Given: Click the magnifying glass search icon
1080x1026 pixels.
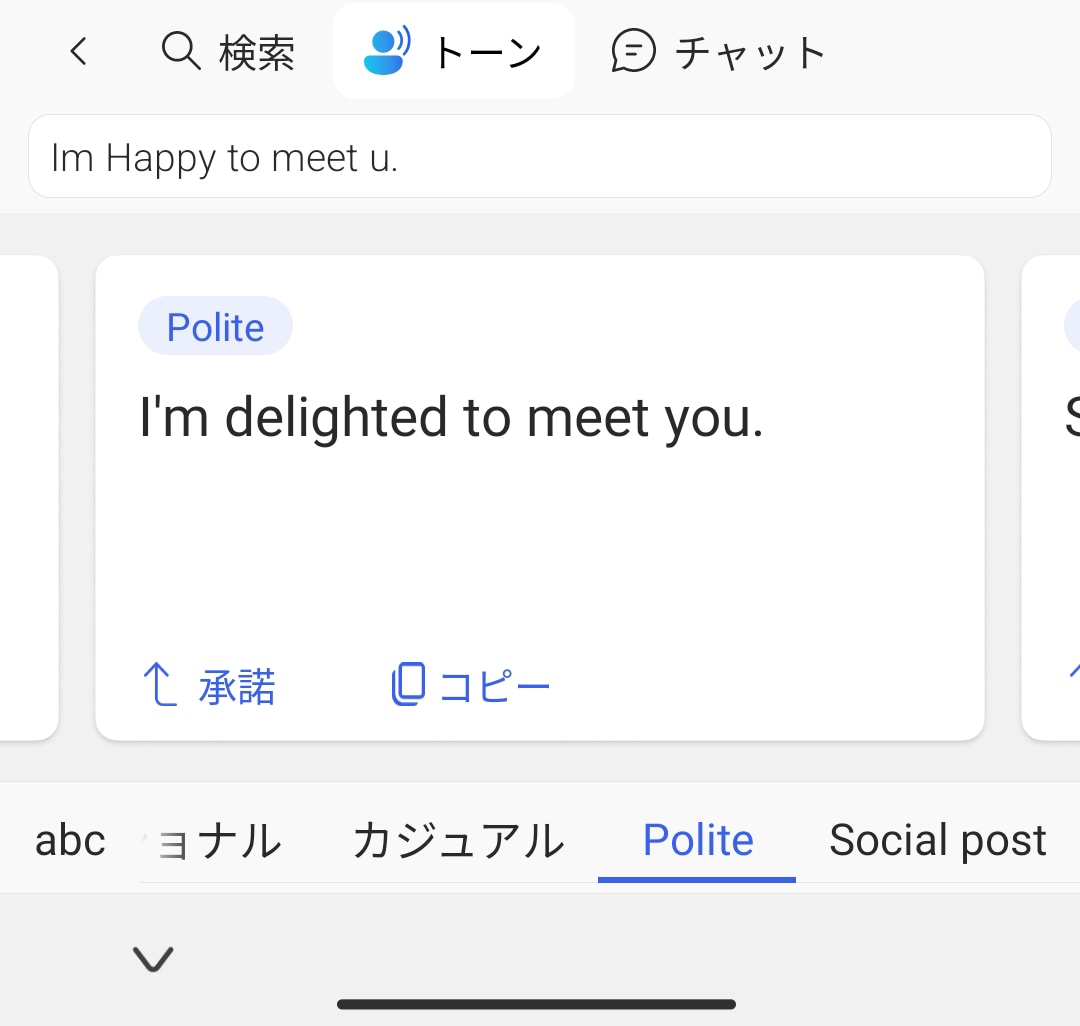Looking at the screenshot, I should (181, 50).
